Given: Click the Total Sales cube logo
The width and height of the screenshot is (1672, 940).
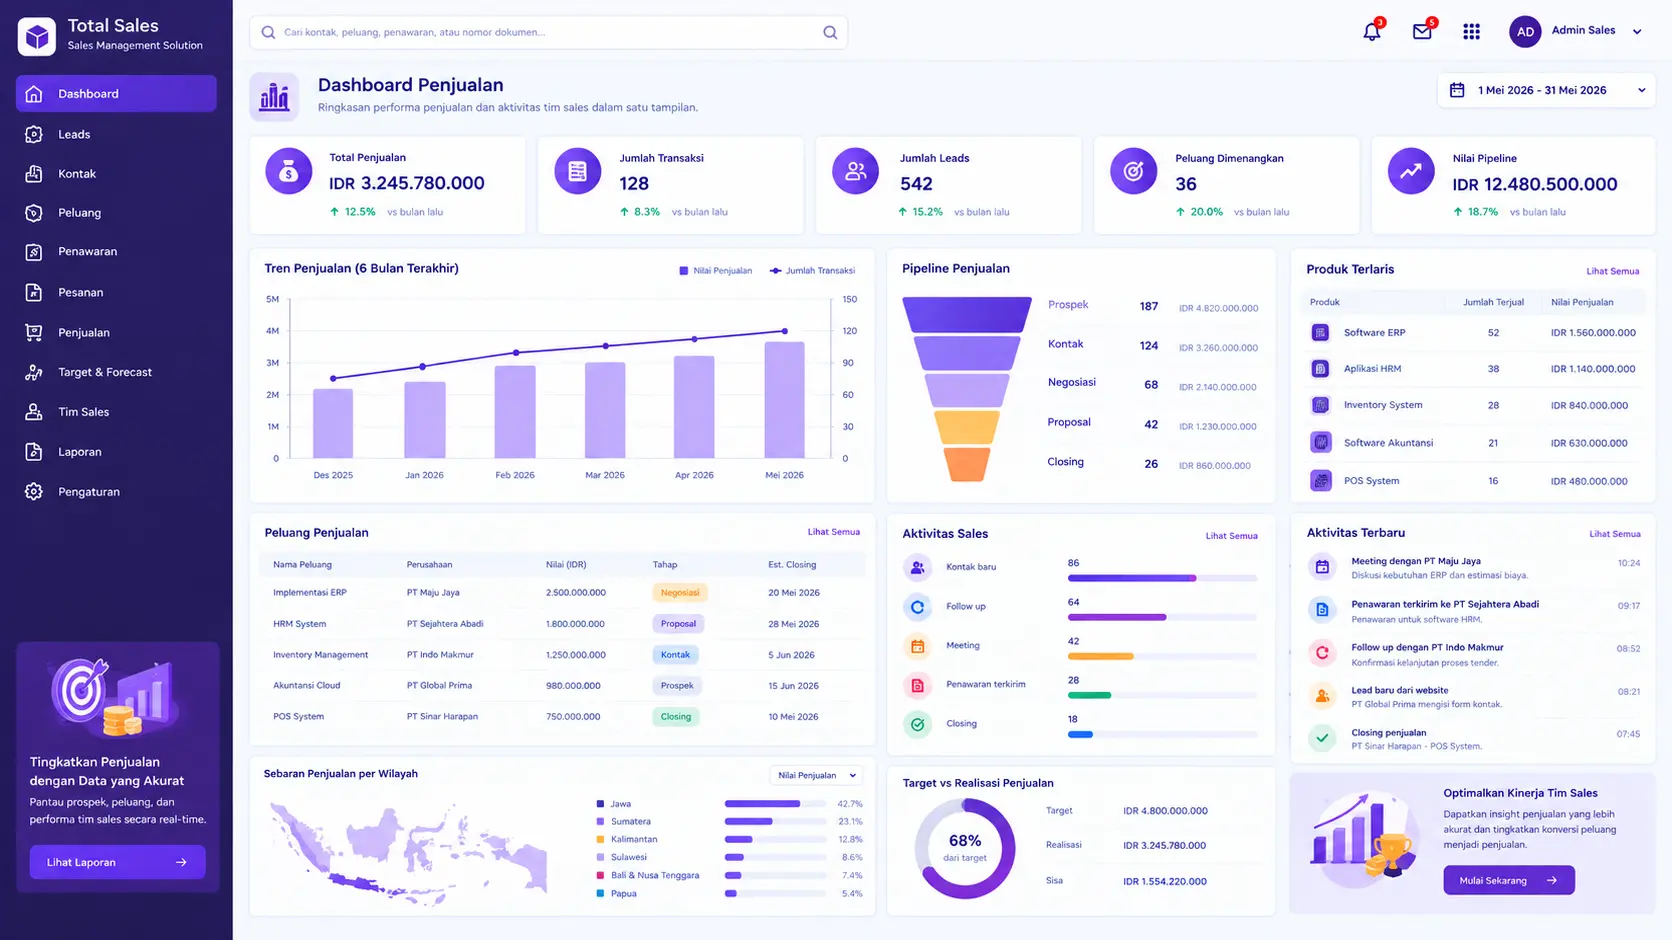Looking at the screenshot, I should coord(37,37).
